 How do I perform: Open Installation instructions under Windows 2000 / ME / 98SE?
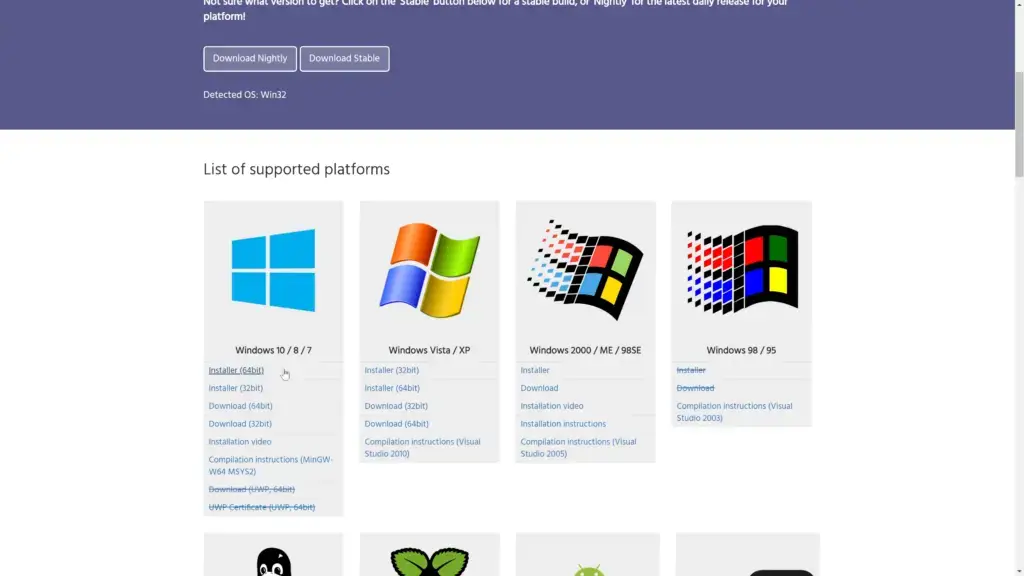tap(563, 424)
